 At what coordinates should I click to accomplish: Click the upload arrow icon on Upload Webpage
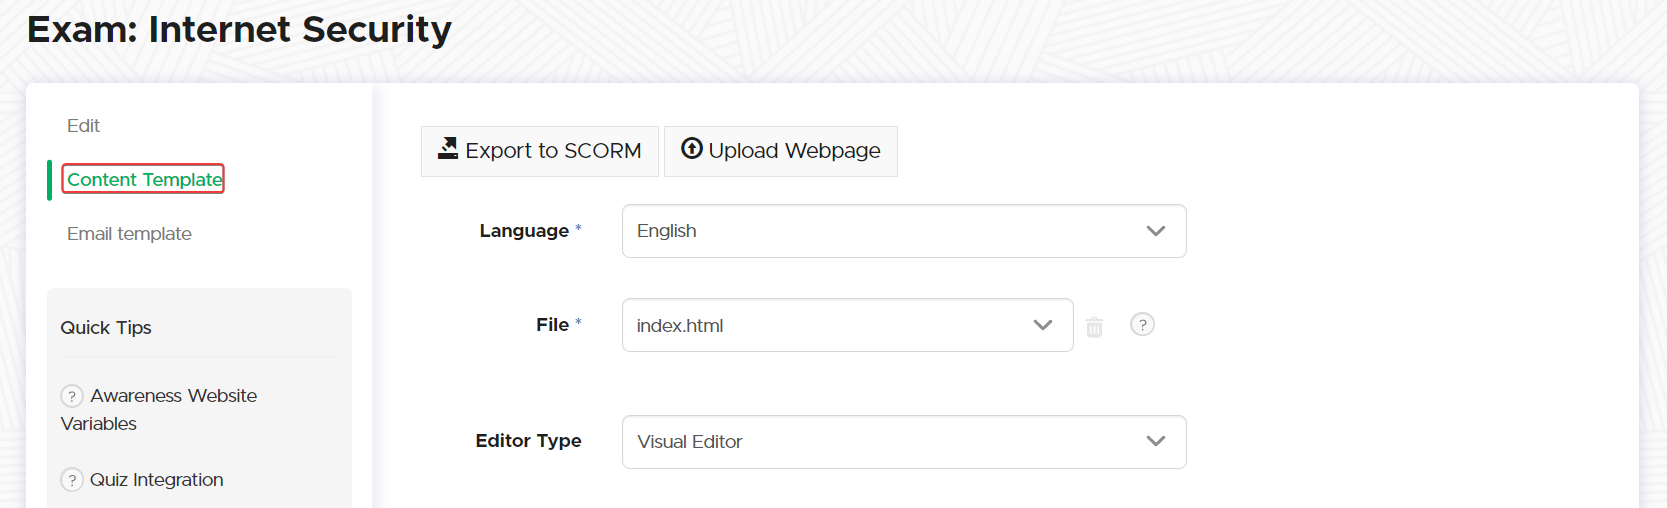coord(691,149)
